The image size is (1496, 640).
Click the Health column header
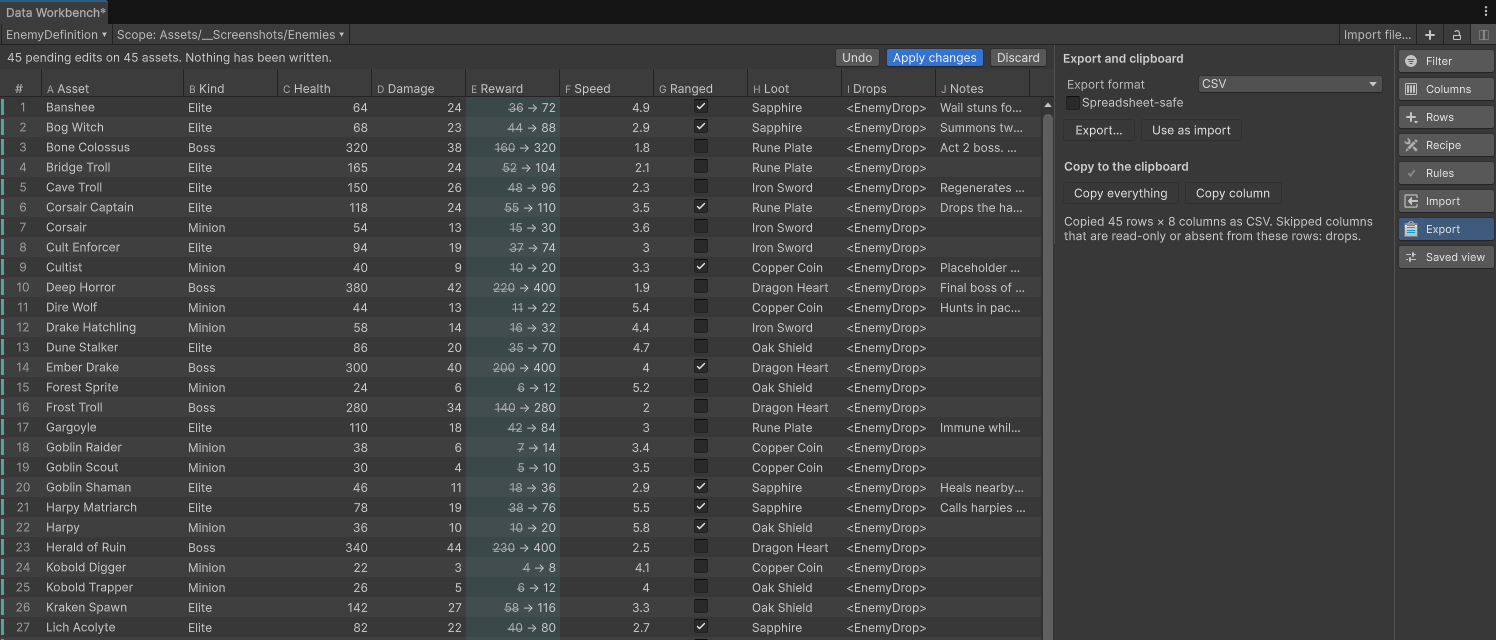325,88
